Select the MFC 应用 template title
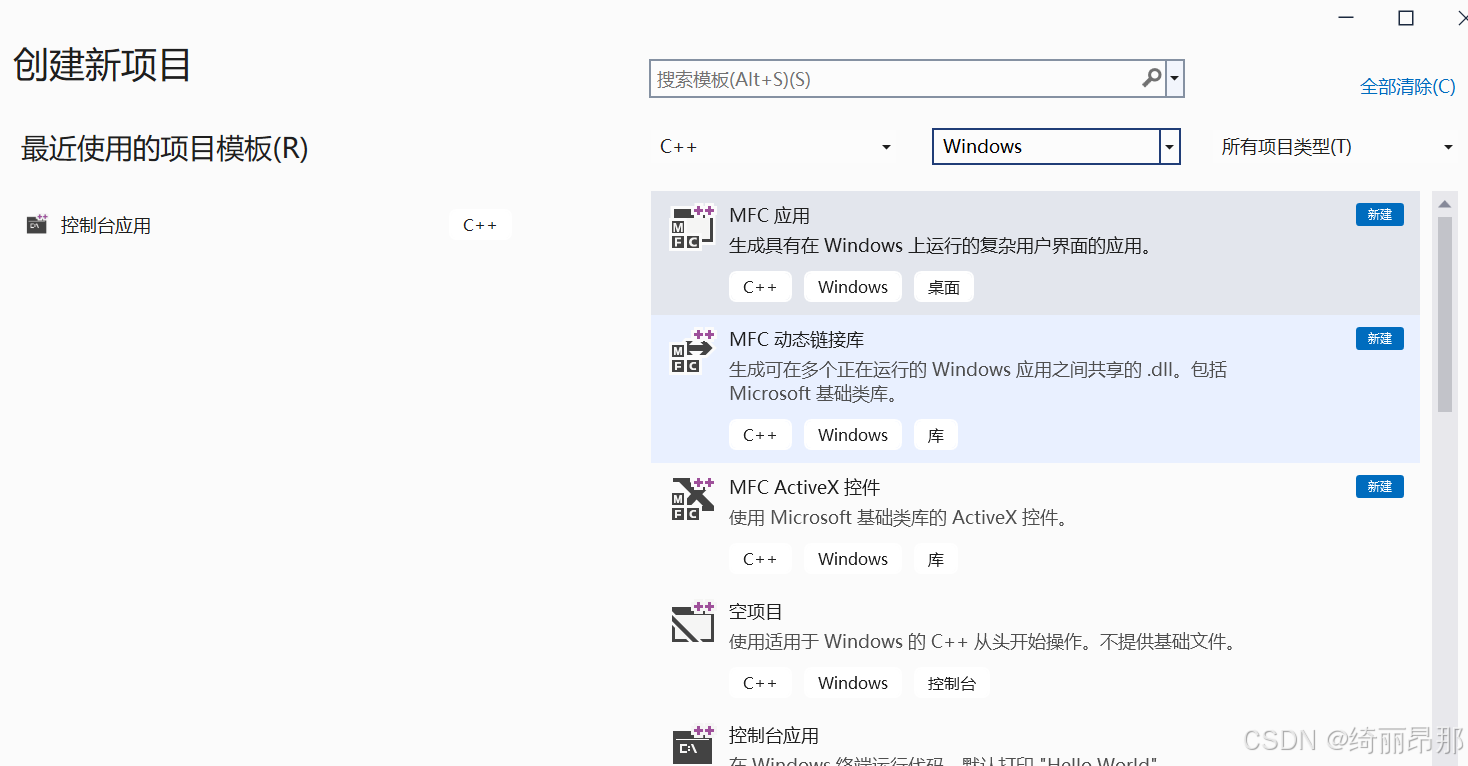Screen dimensions: 1468x766 click(770, 215)
